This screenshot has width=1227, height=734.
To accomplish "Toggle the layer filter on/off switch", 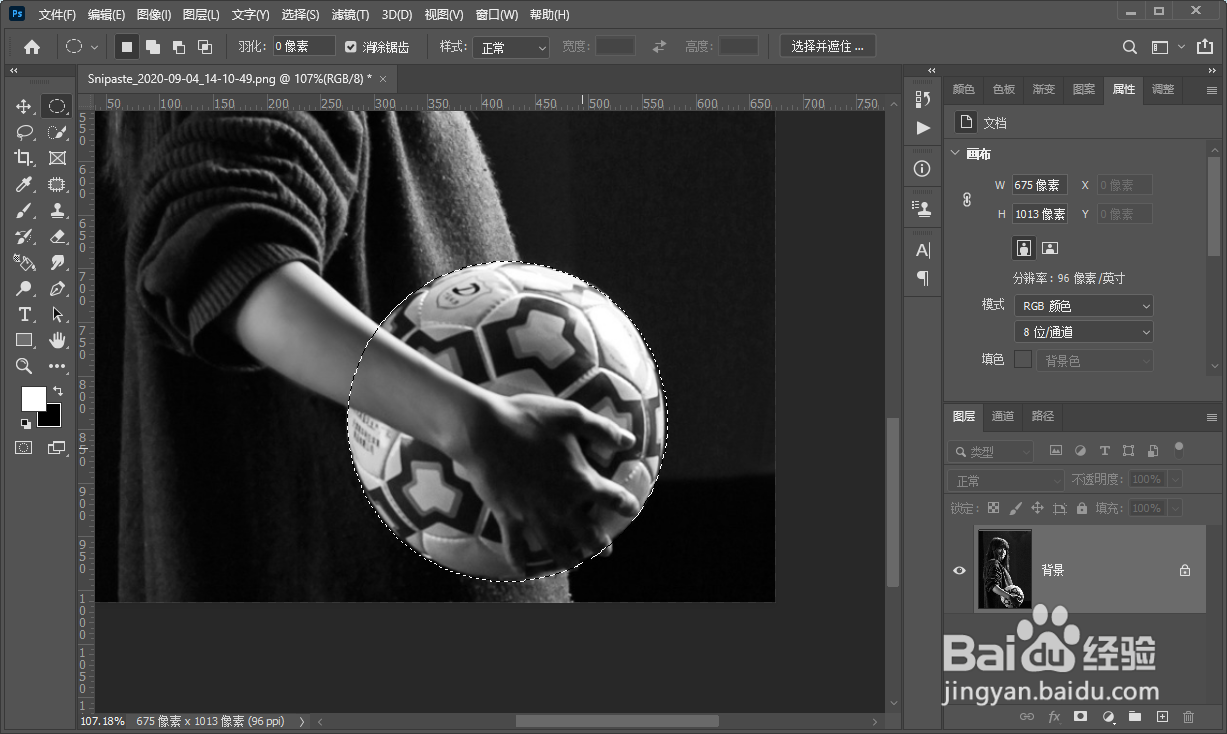I will [1179, 449].
